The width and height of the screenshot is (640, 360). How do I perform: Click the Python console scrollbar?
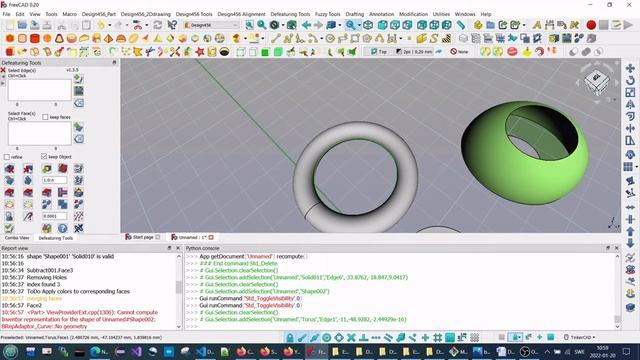point(617,291)
